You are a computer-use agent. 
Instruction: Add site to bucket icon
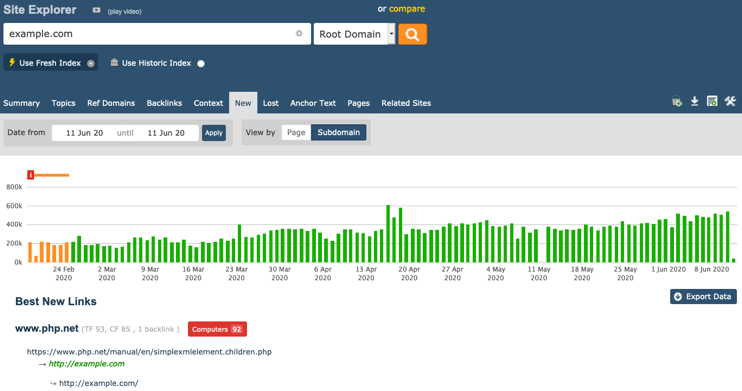(x=677, y=101)
